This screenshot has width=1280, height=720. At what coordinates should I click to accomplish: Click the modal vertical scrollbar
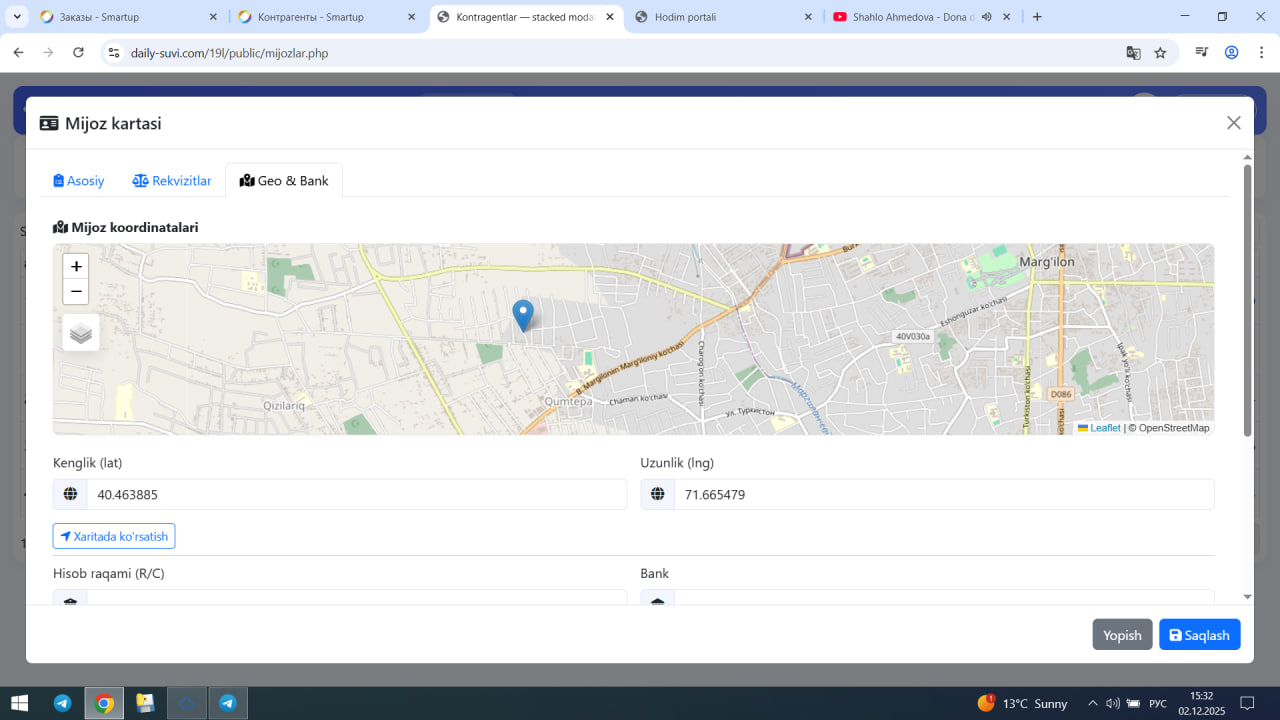[x=1247, y=300]
